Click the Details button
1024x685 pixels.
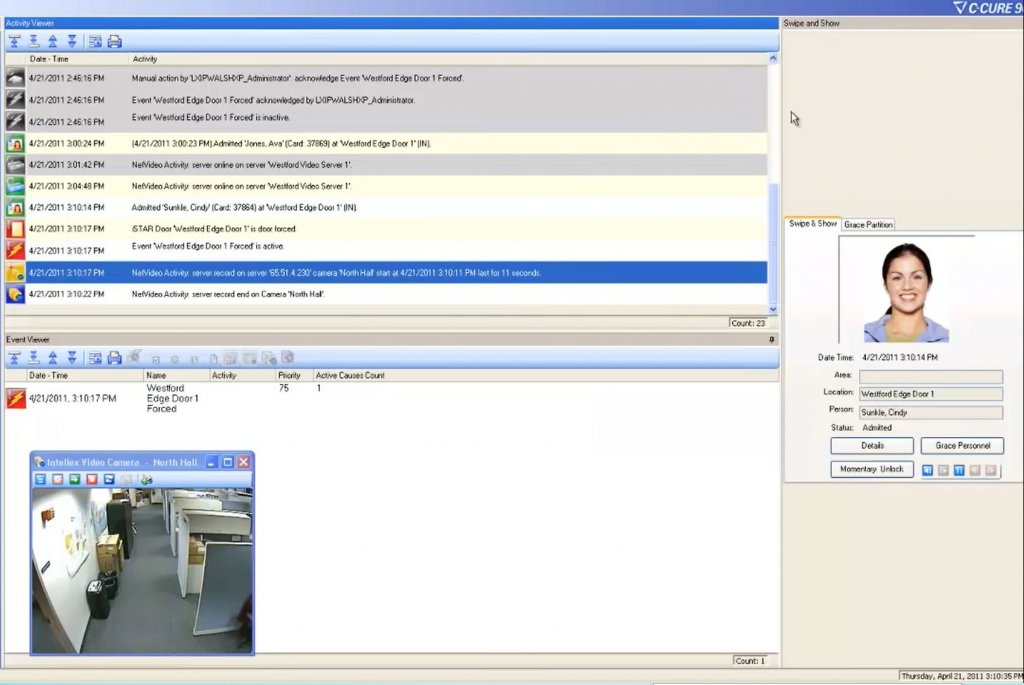tap(872, 446)
